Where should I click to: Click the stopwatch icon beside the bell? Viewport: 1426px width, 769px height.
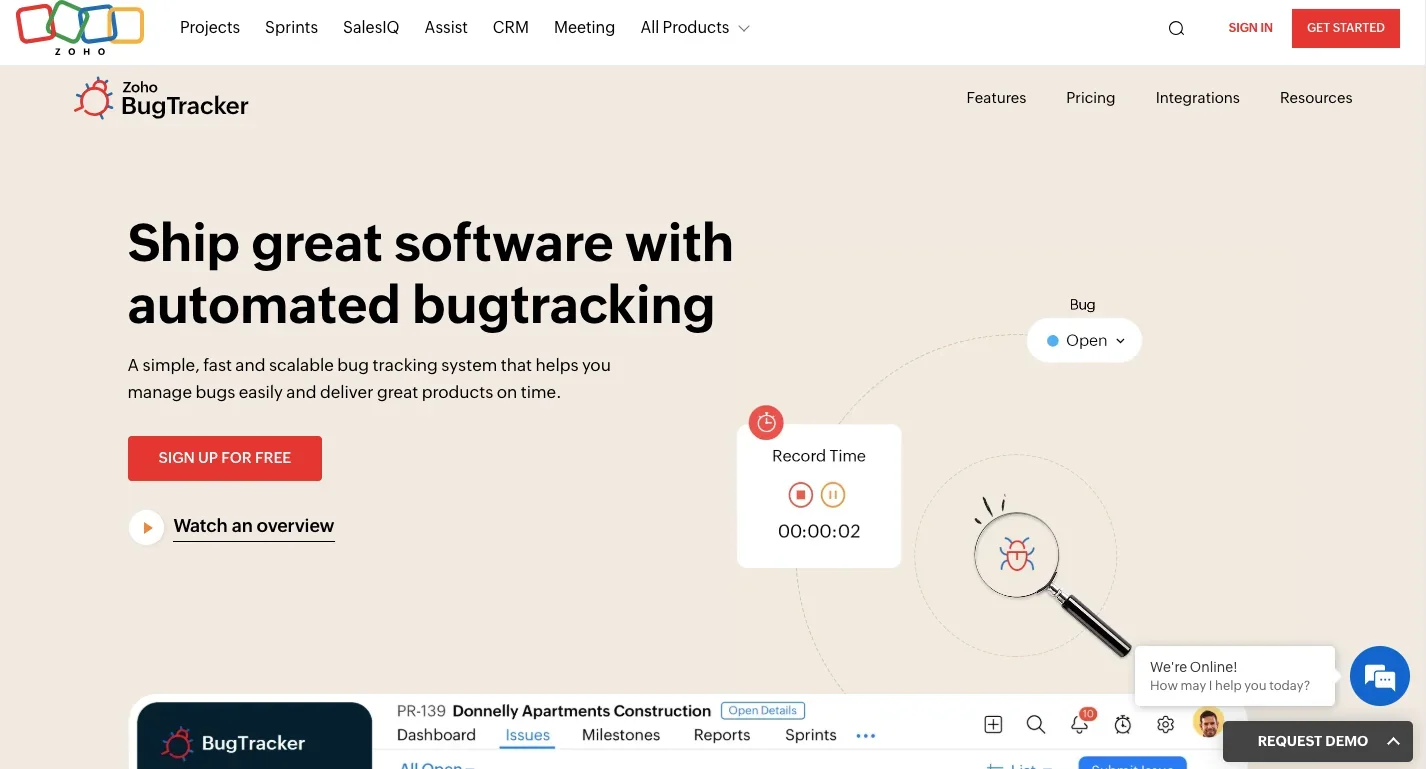coord(1123,724)
